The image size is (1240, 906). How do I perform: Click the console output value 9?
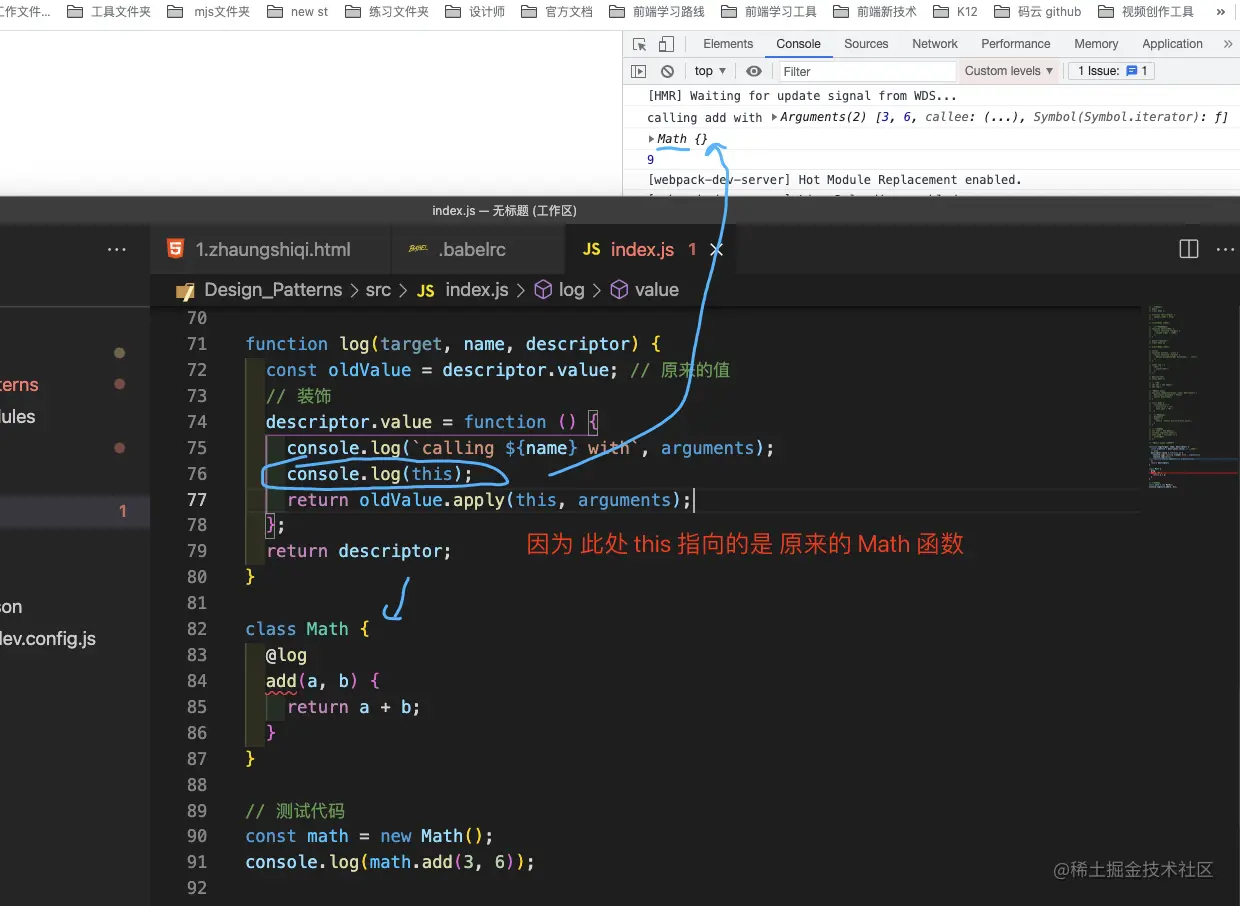pos(651,160)
